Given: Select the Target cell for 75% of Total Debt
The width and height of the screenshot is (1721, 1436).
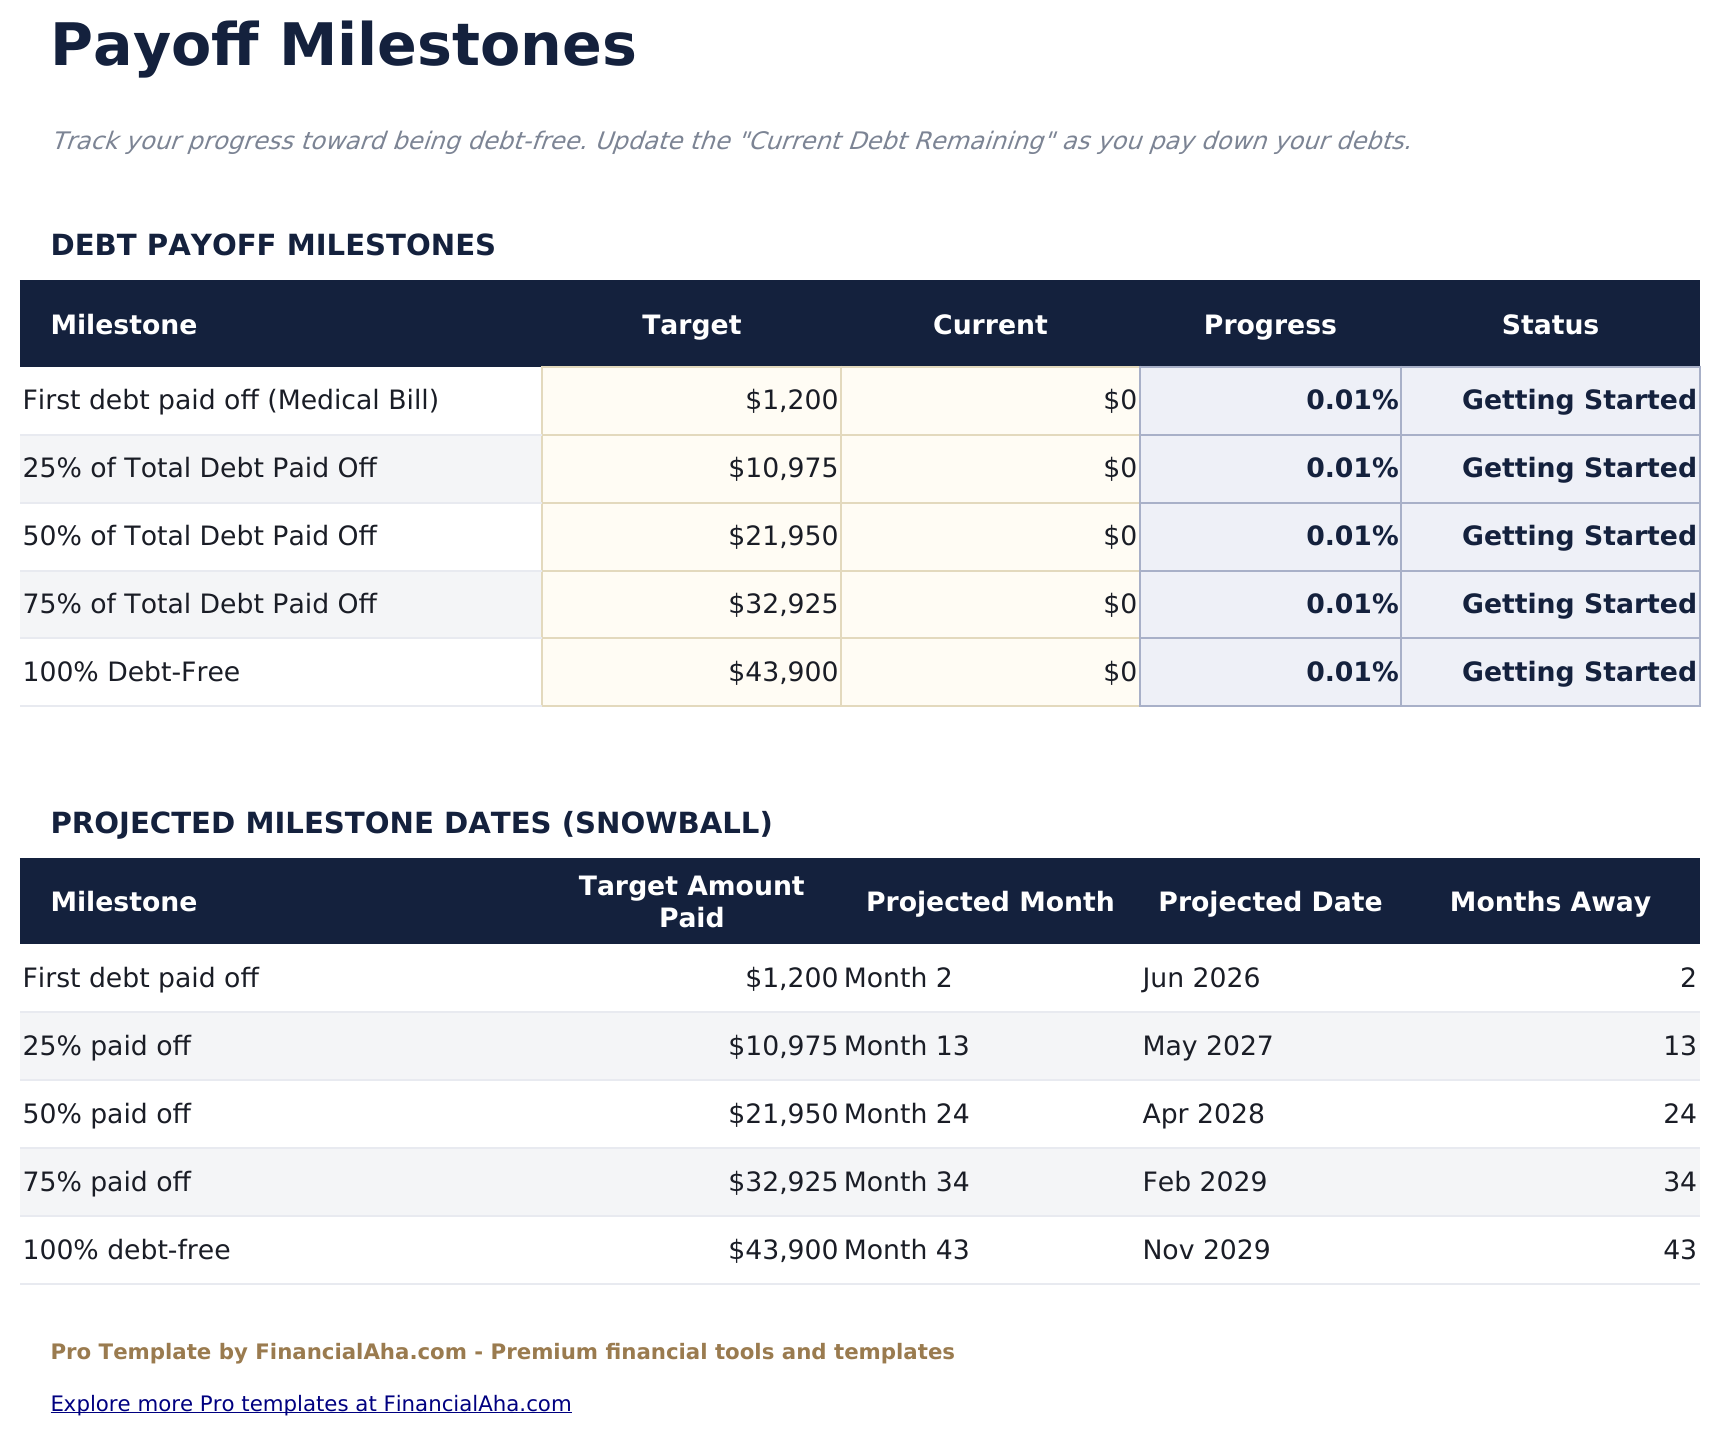Looking at the screenshot, I should (692, 603).
